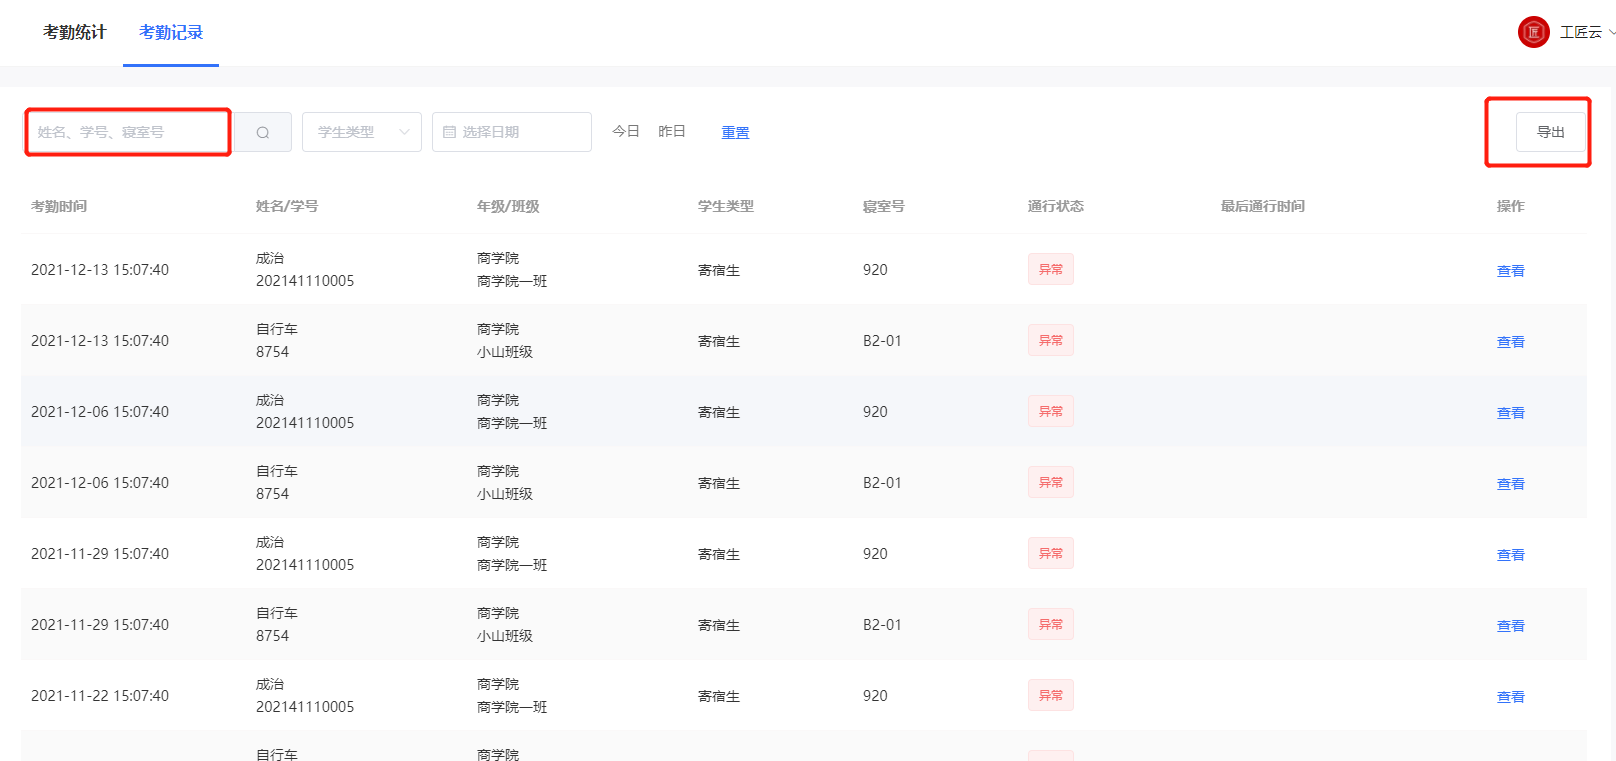The width and height of the screenshot is (1616, 761).
Task: Click the calendar icon in date picker
Action: pos(449,132)
